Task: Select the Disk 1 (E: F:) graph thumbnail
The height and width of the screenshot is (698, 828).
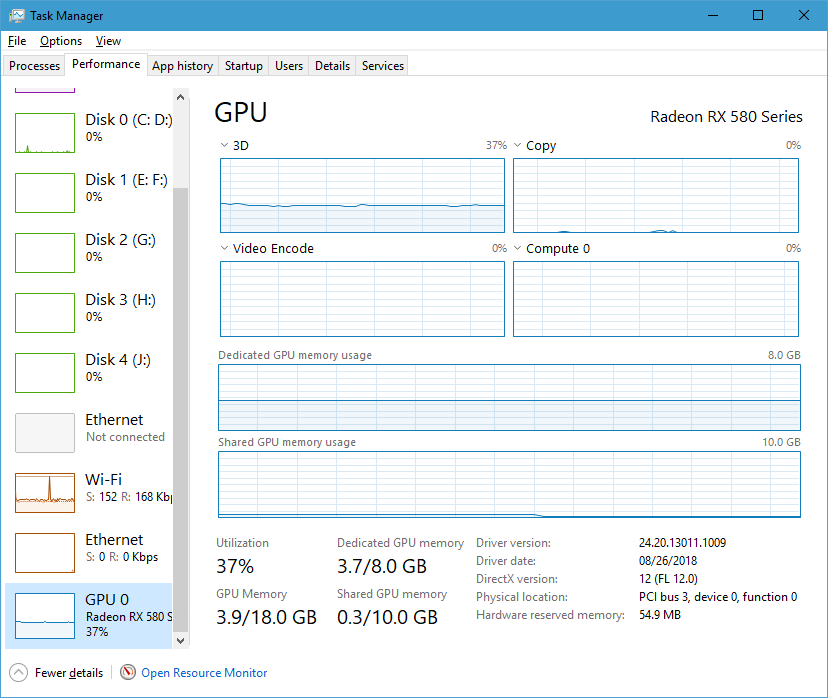Action: pyautogui.click(x=45, y=193)
